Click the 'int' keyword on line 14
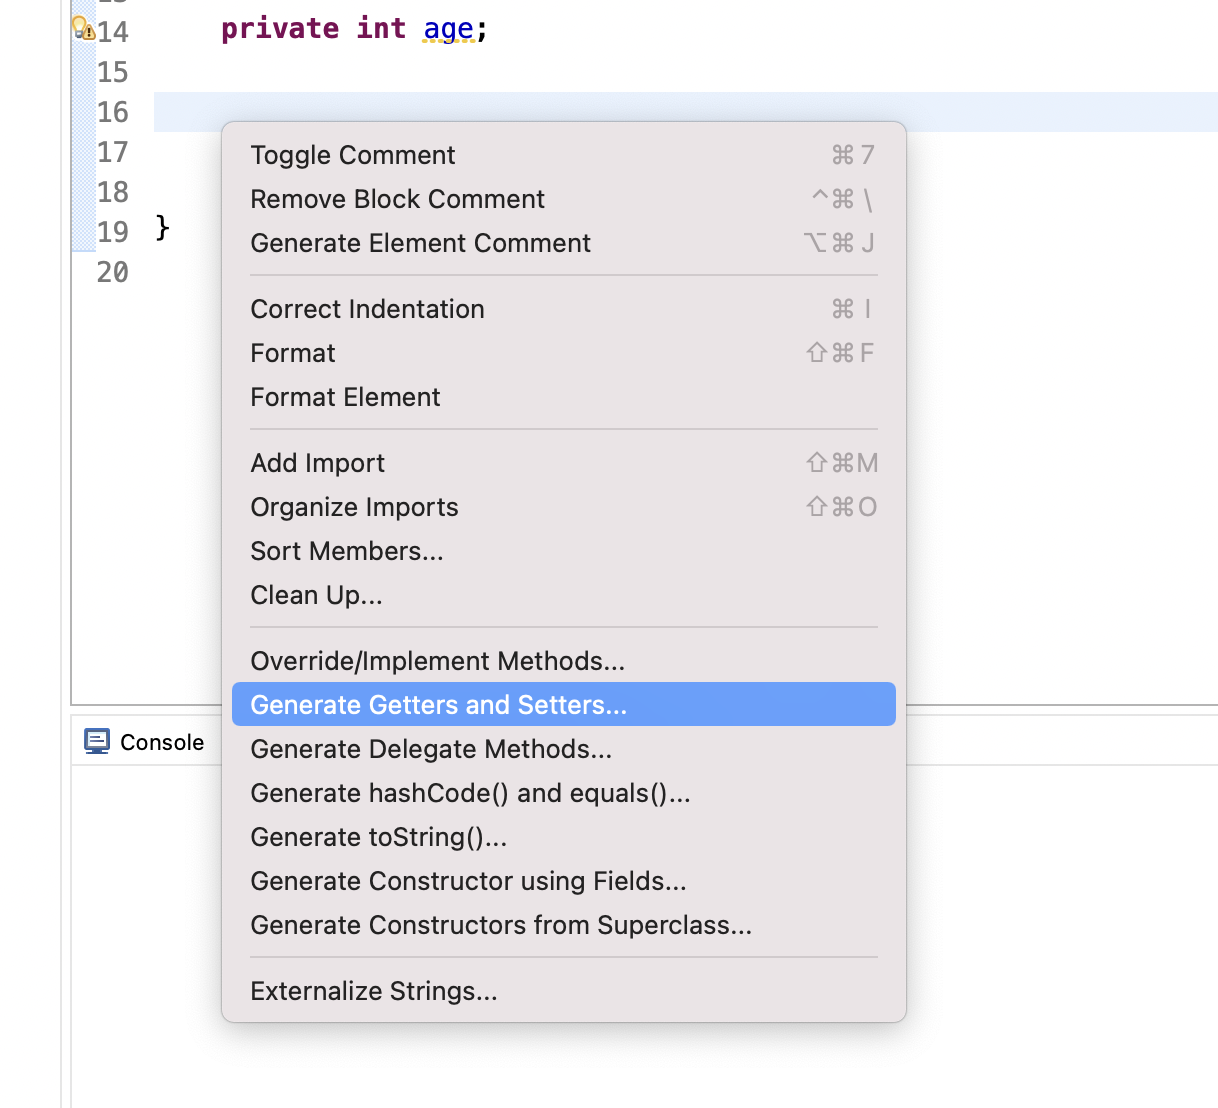Image resolution: width=1218 pixels, height=1108 pixels. tap(381, 28)
